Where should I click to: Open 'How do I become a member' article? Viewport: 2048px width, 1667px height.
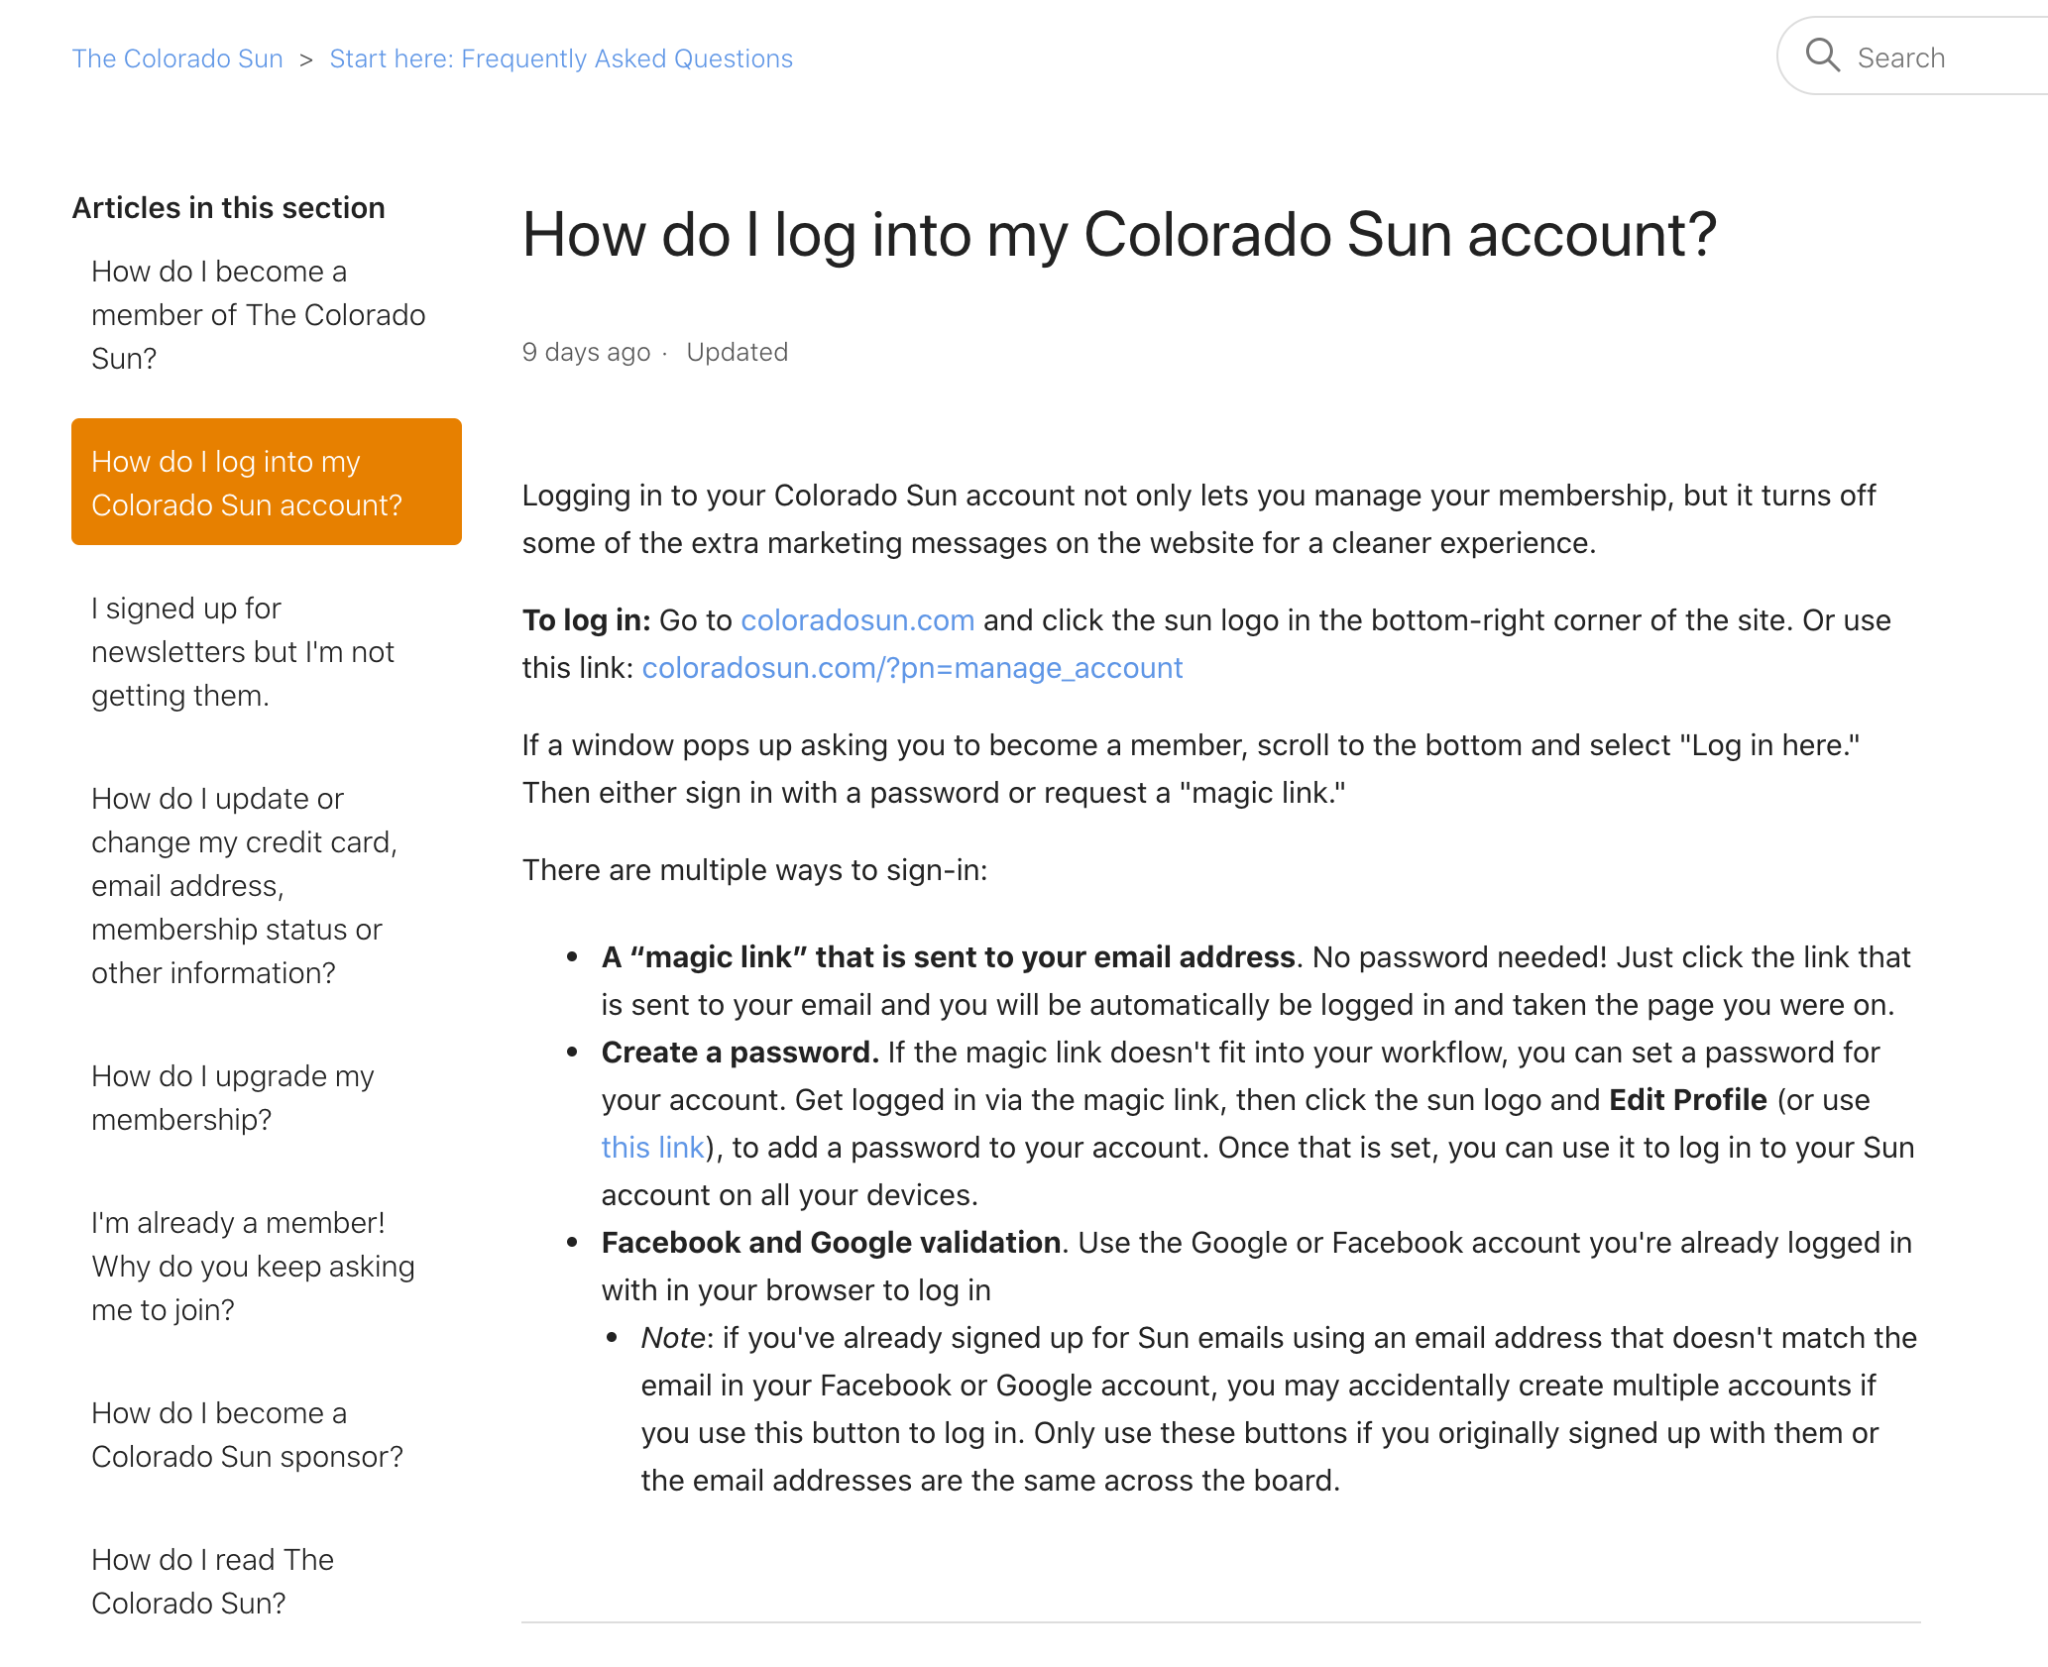[258, 314]
